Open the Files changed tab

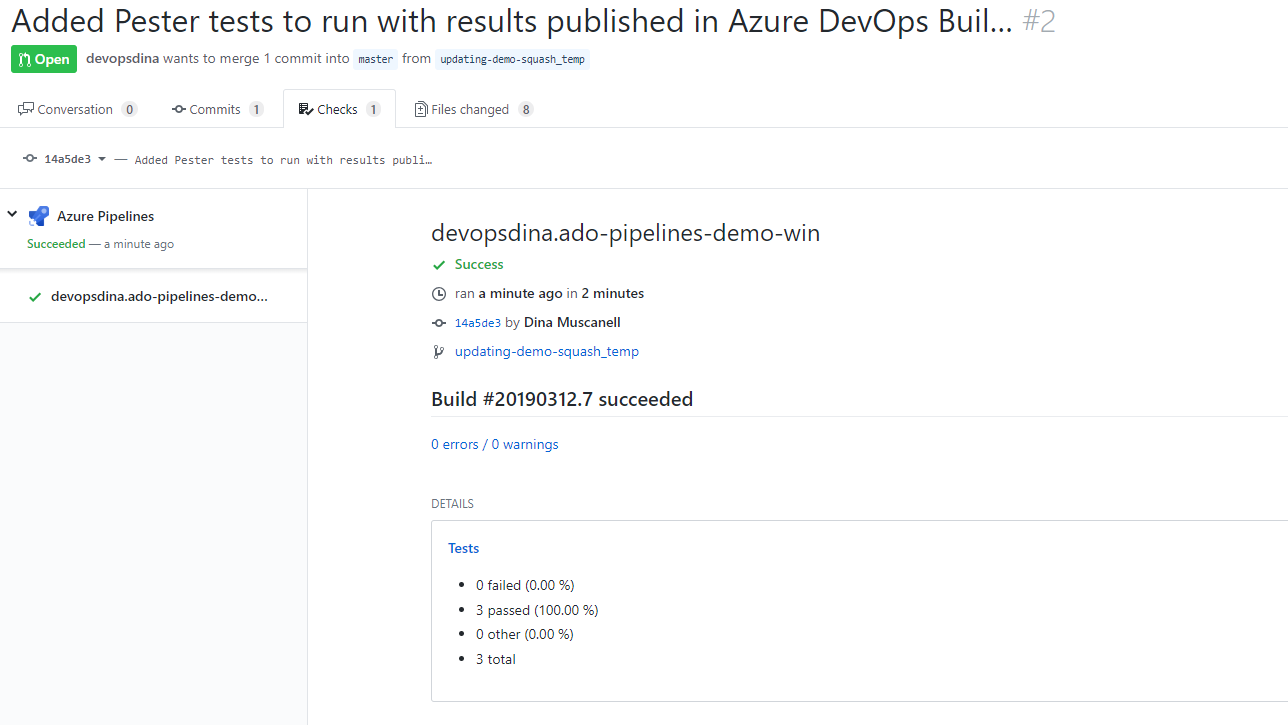(x=474, y=109)
